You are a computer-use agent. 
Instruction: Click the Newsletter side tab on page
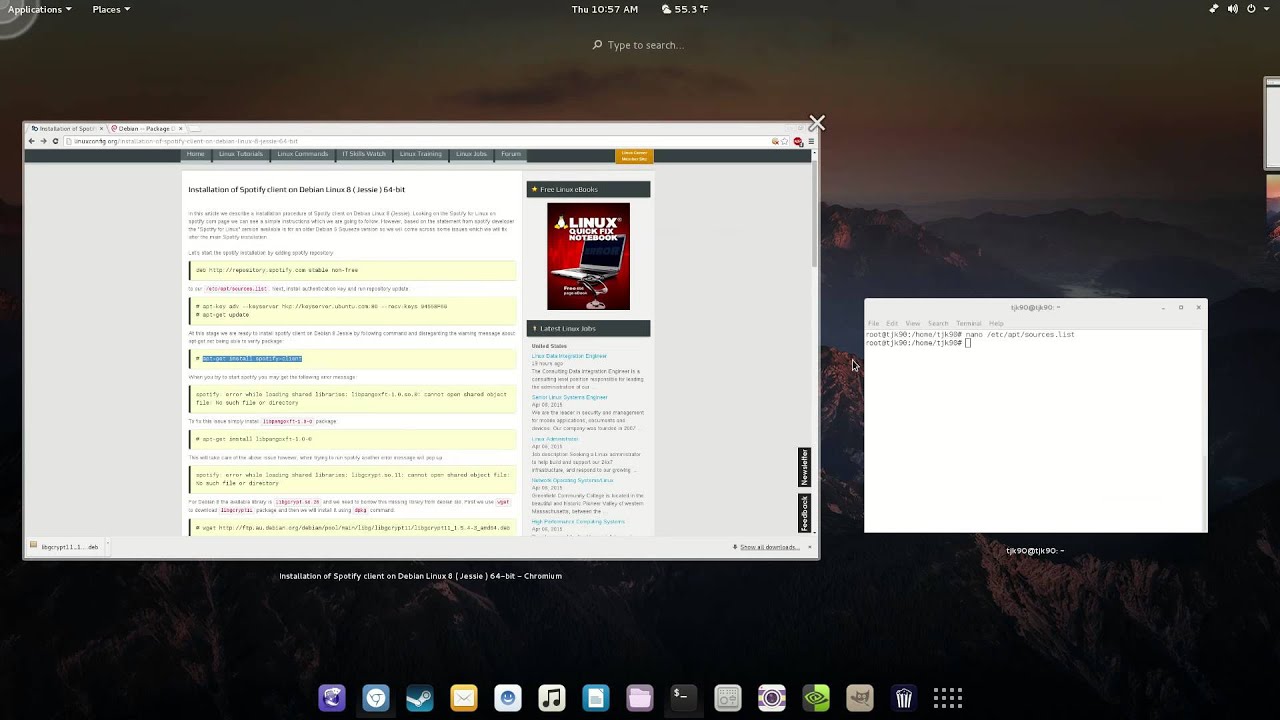[804, 468]
